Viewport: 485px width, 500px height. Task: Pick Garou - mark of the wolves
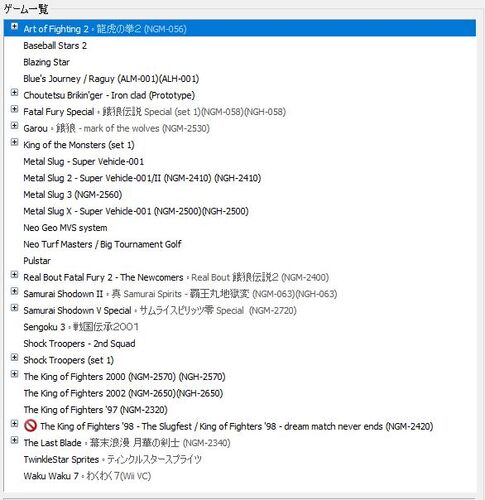[x=116, y=128]
